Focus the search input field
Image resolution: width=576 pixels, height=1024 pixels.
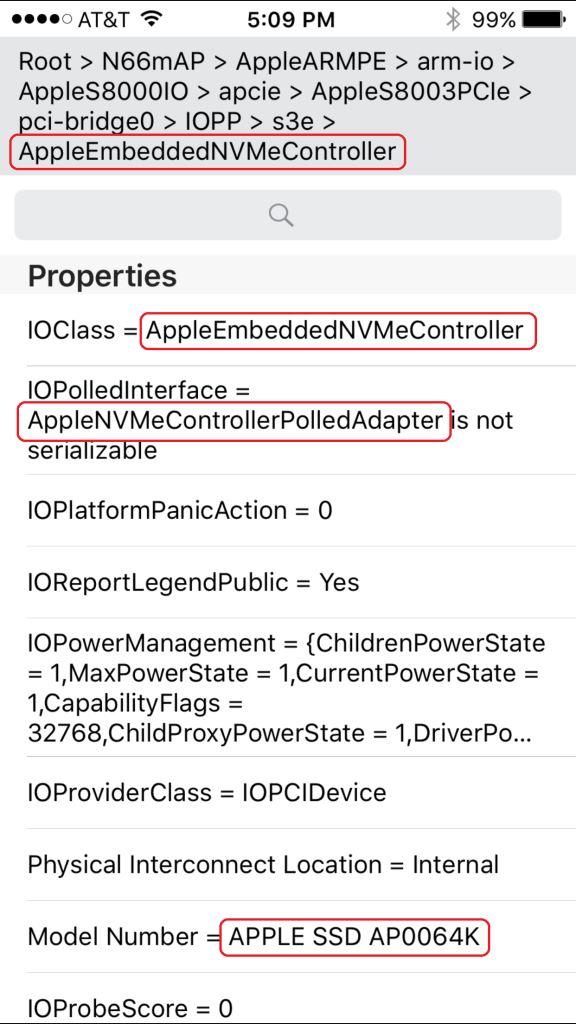click(288, 215)
